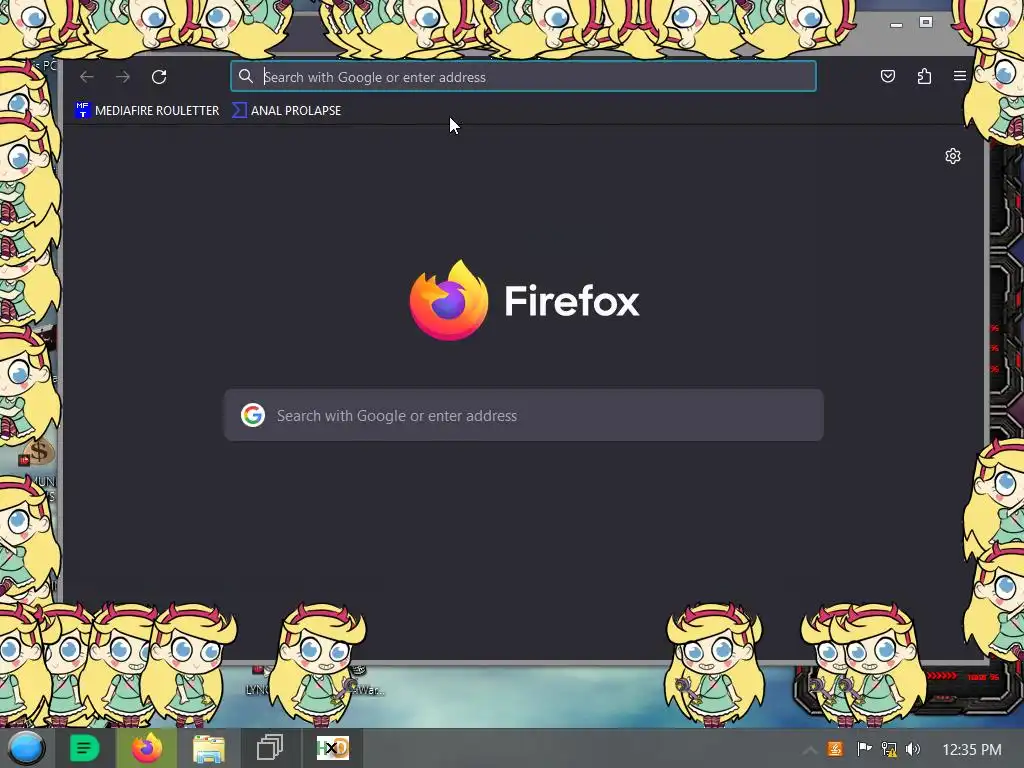Show hidden tray icons chevron

click(809, 750)
